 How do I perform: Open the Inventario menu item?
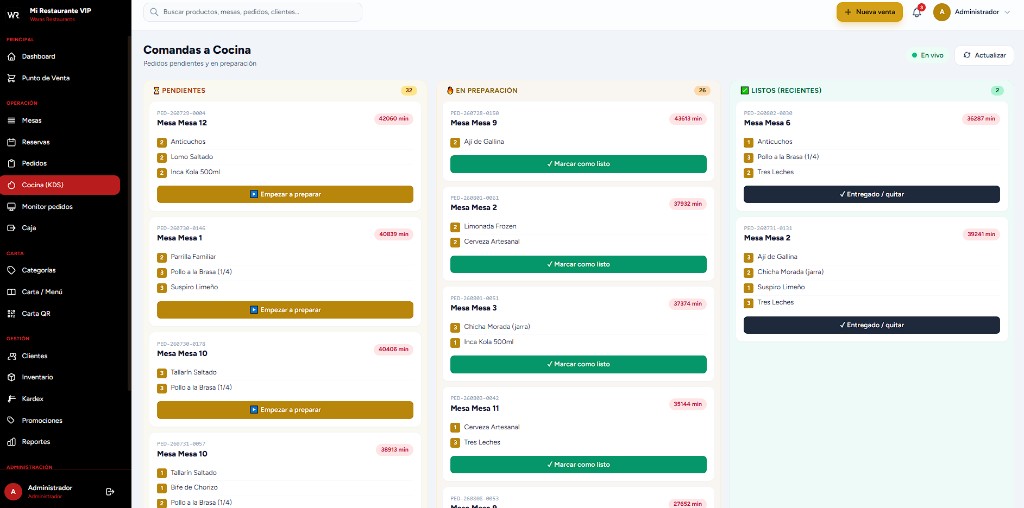pyautogui.click(x=60, y=377)
